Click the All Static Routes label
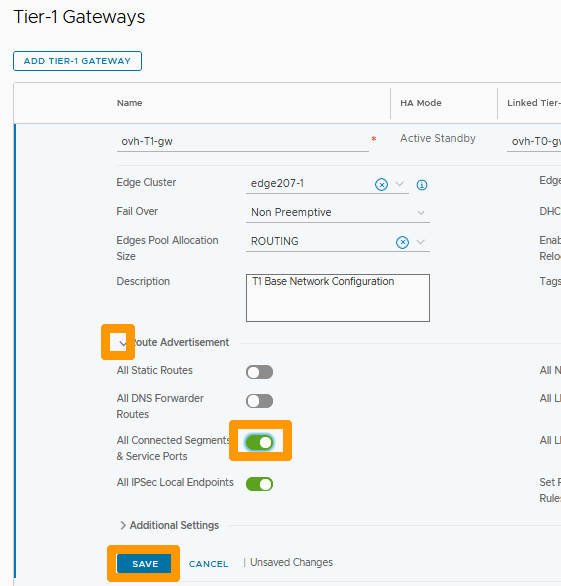Image resolution: width=561 pixels, height=586 pixels. [154, 370]
